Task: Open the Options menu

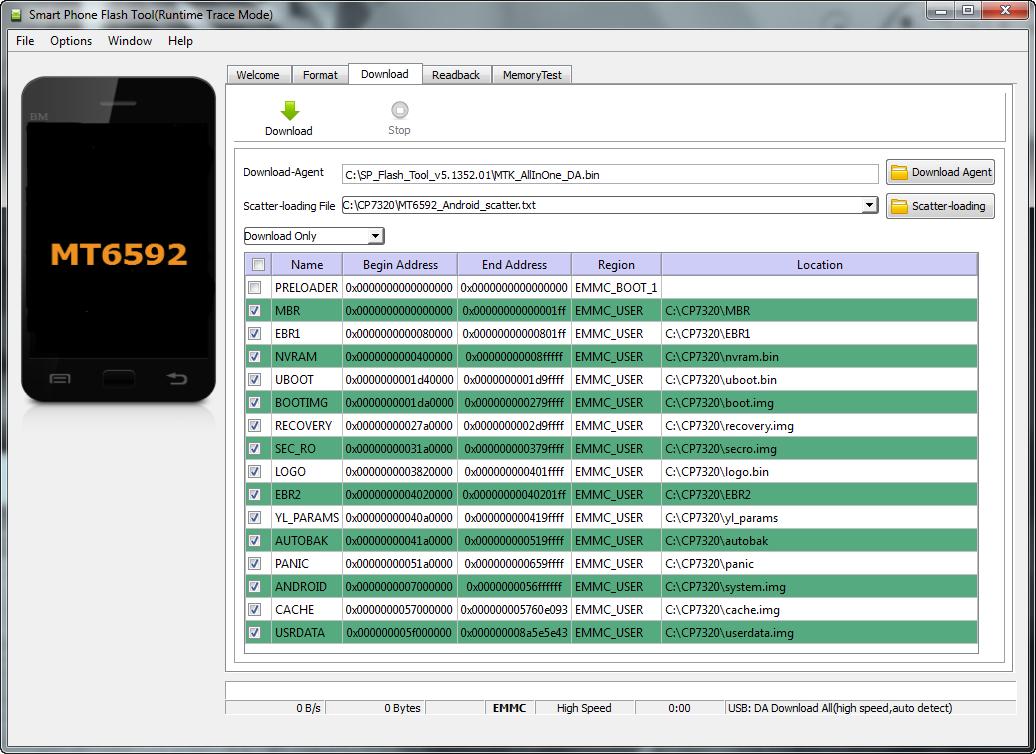Action: [71, 41]
